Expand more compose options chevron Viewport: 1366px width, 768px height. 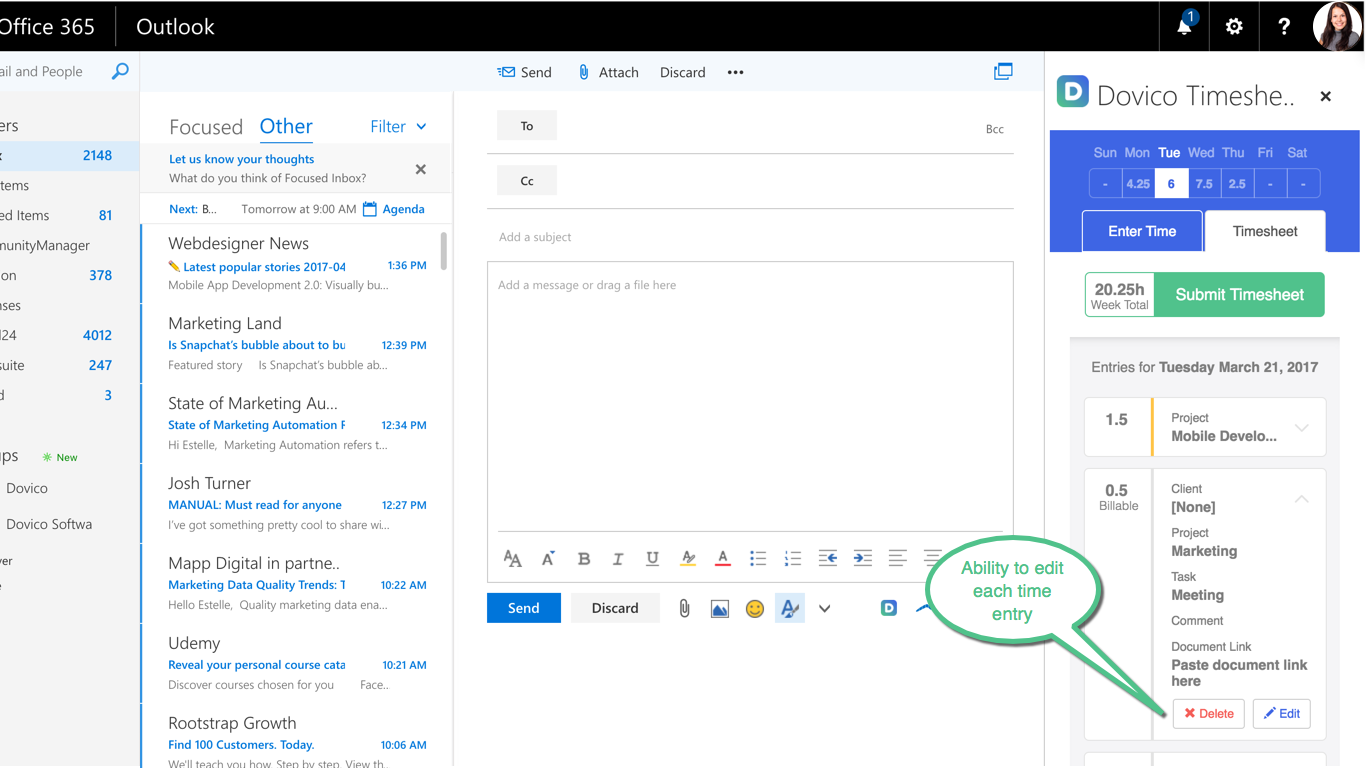825,608
